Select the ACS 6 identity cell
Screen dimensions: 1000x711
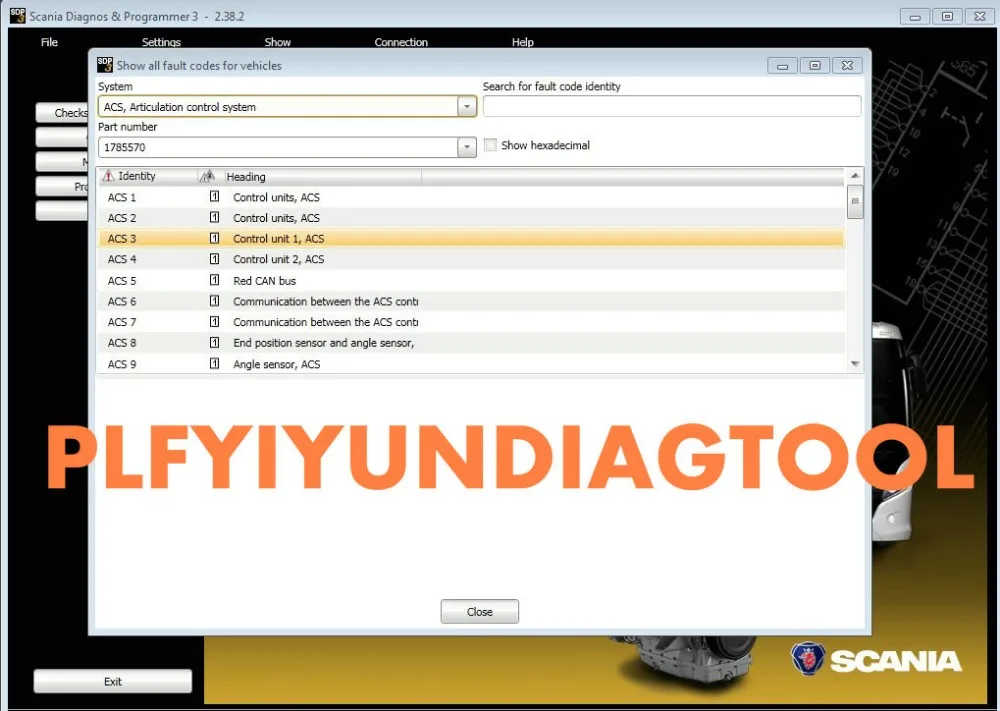(x=122, y=301)
